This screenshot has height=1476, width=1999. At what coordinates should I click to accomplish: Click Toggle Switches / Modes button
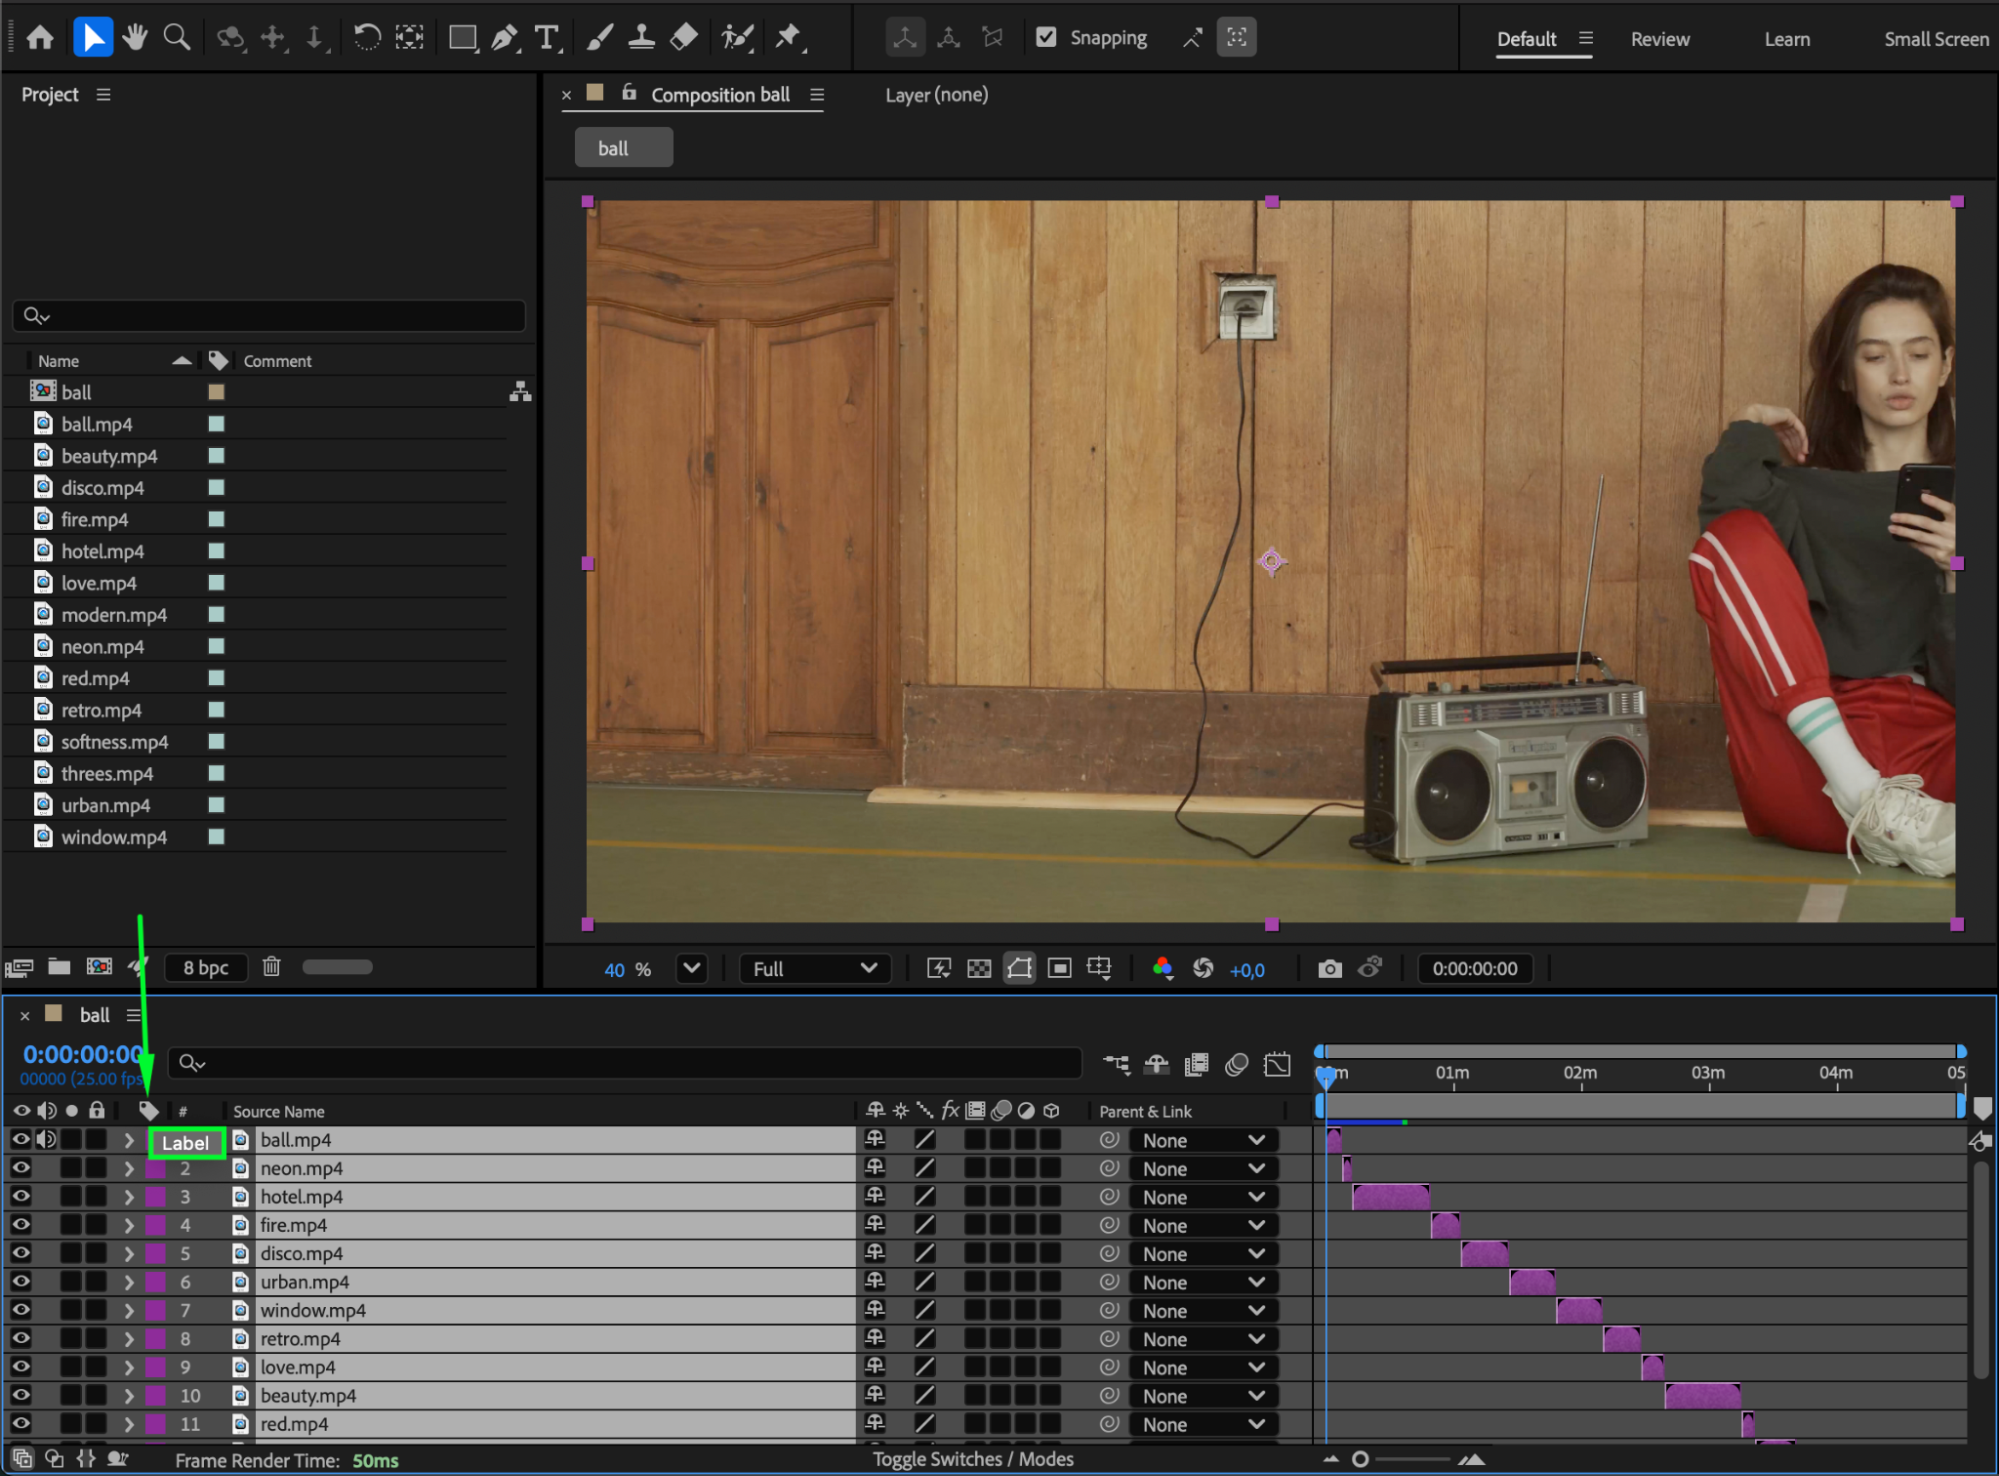(972, 1459)
